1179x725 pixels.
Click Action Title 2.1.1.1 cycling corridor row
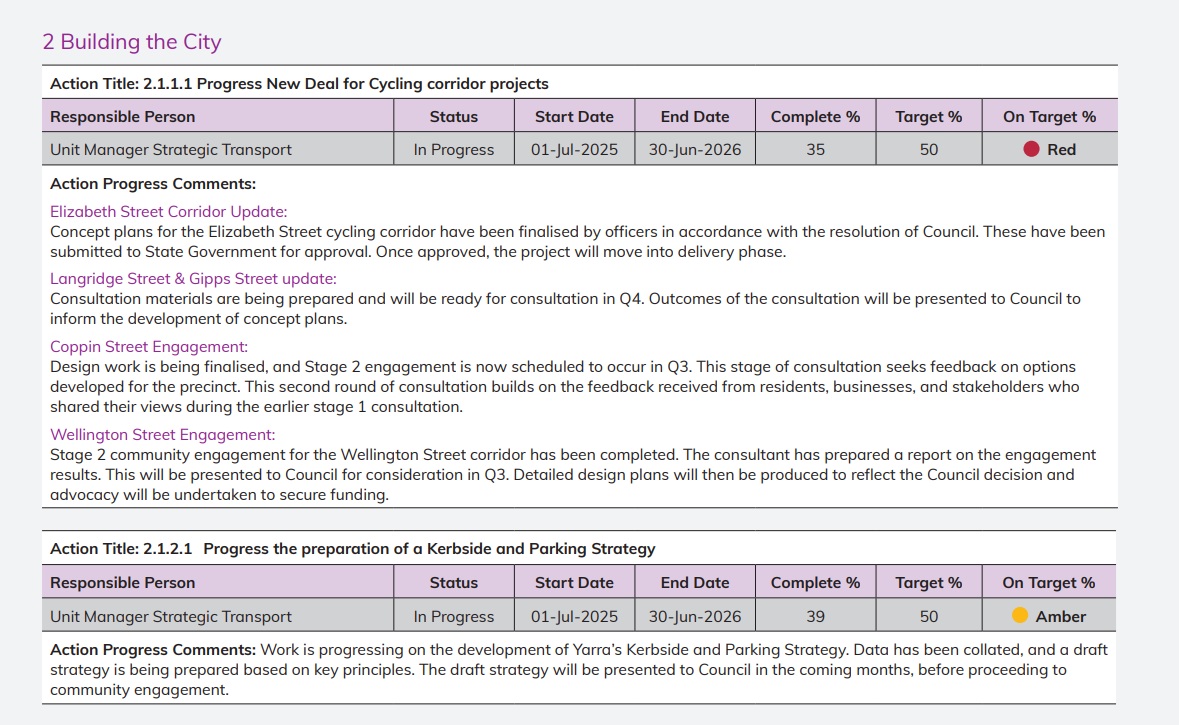pyautogui.click(x=299, y=84)
